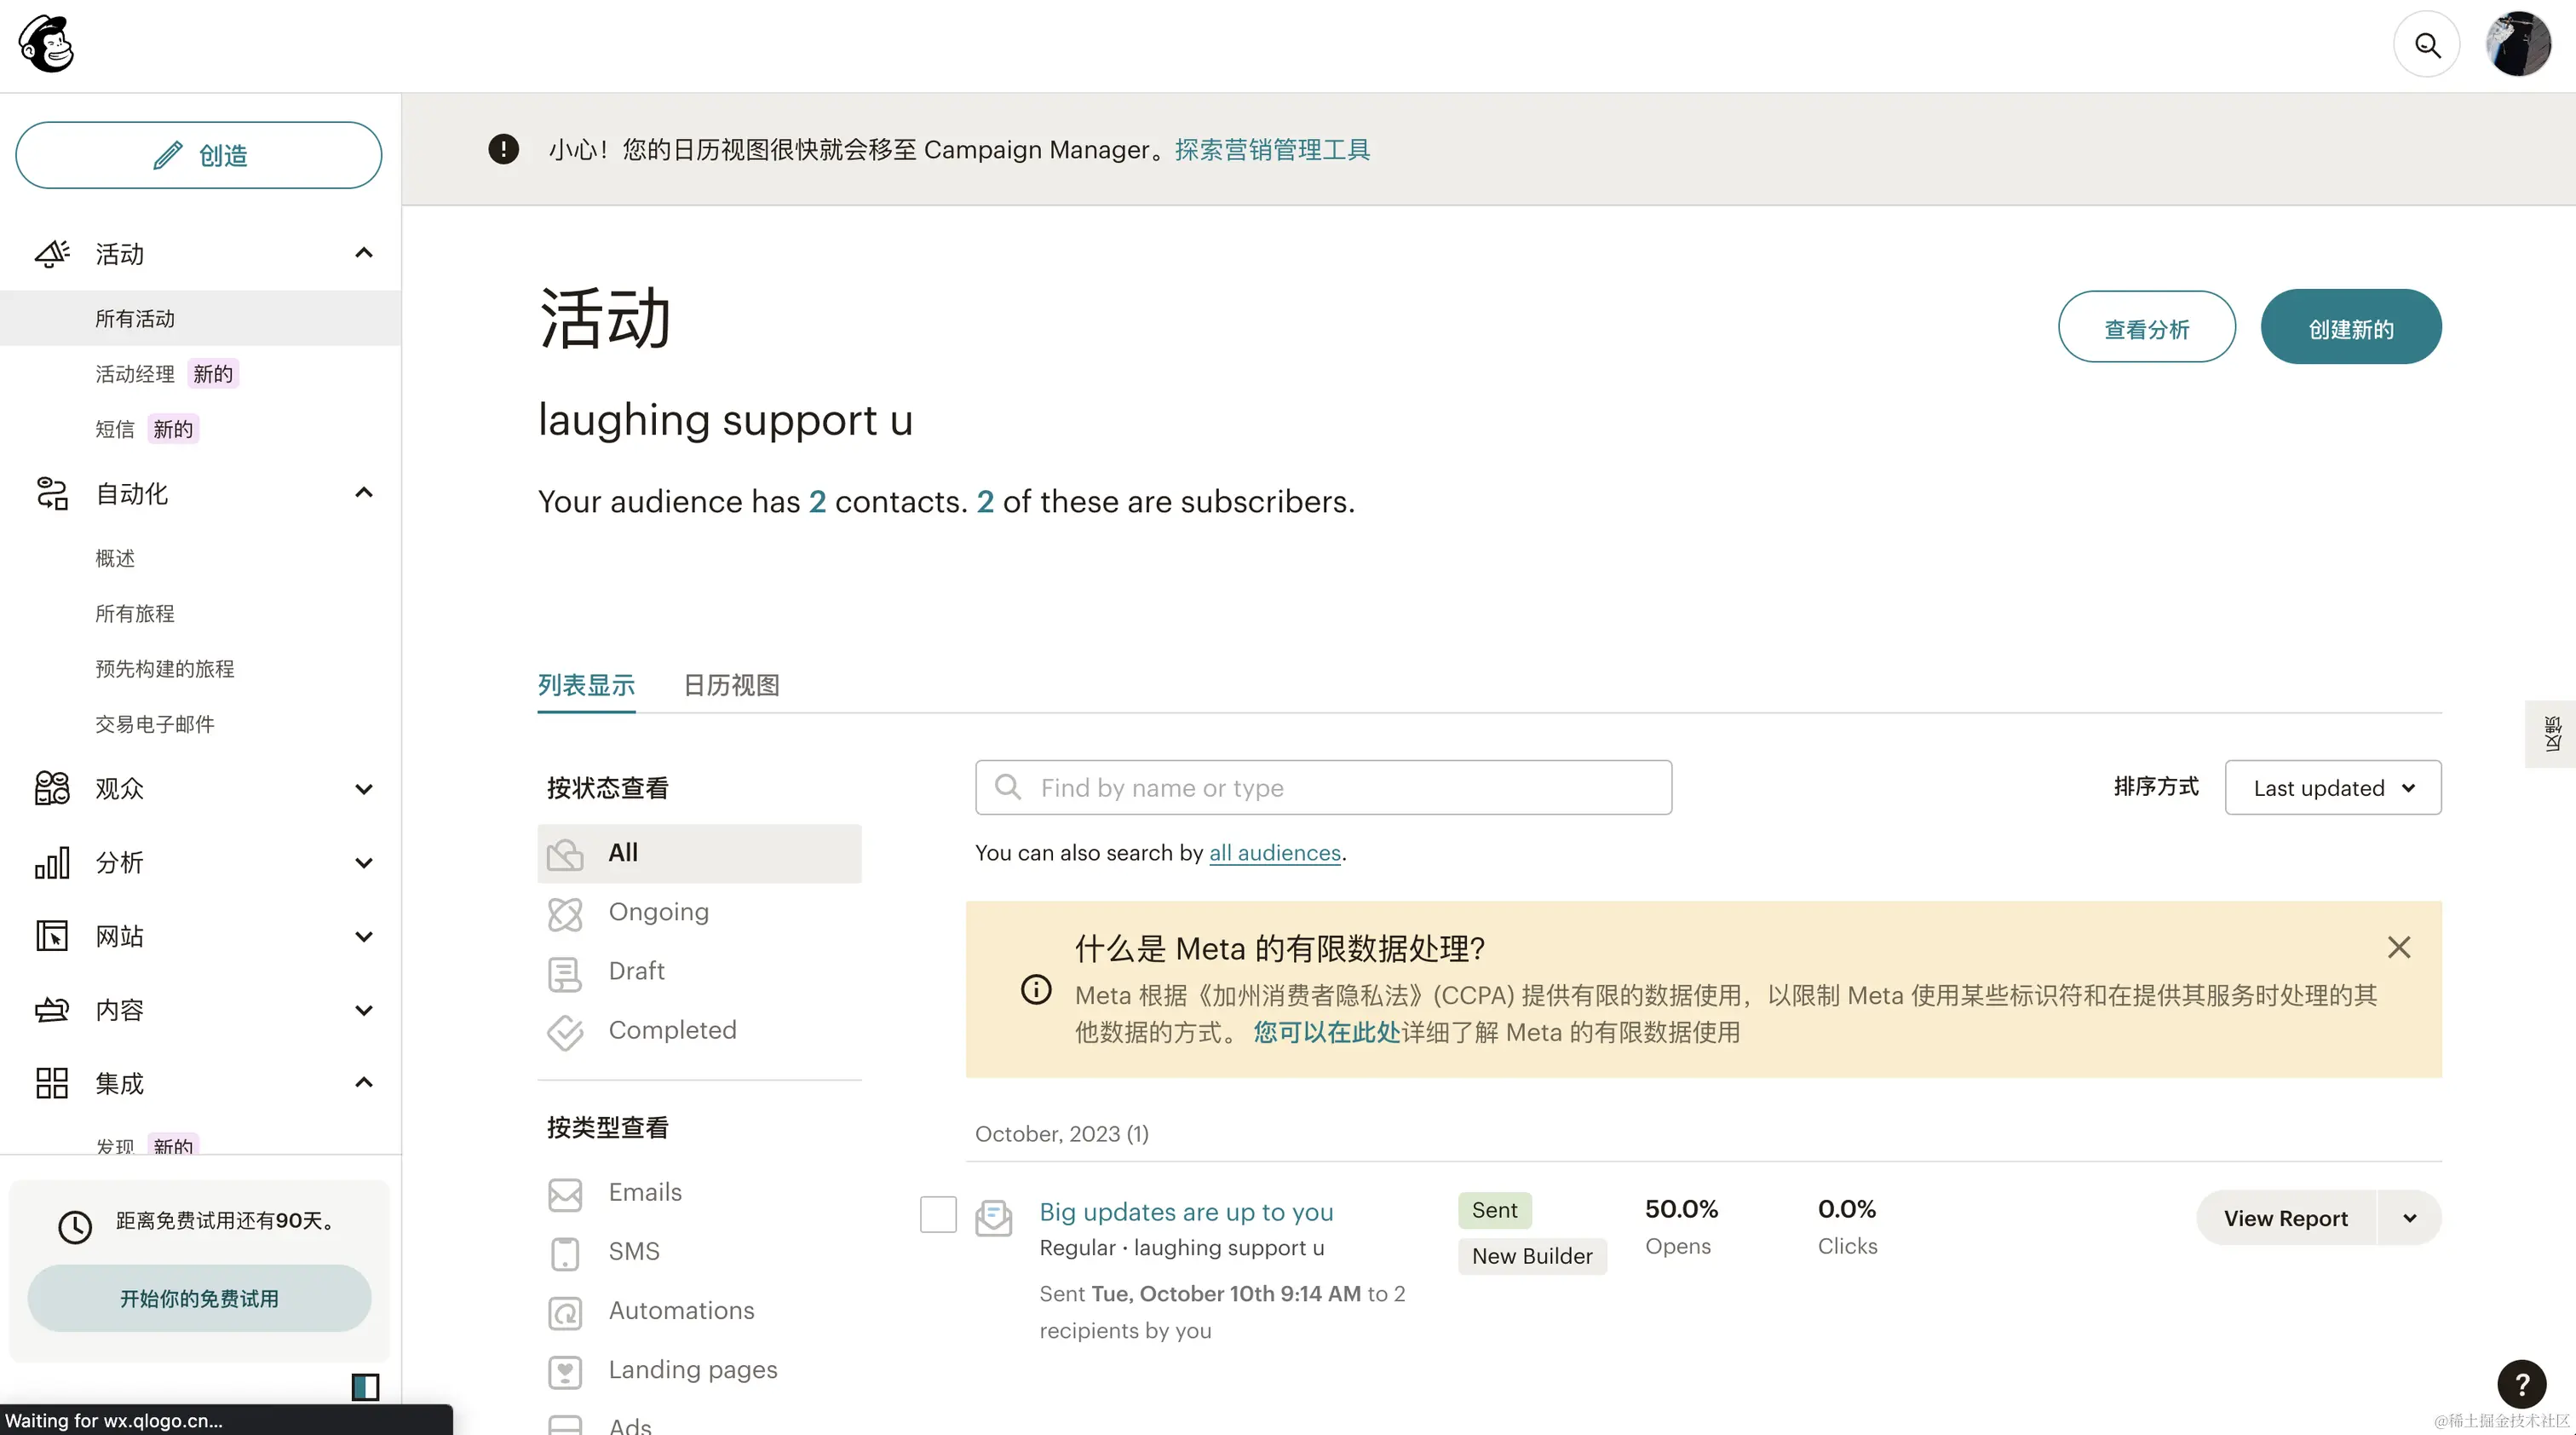2576x1435 pixels.
Task: Switch to the 日历视图 tab
Action: pyautogui.click(x=731, y=686)
